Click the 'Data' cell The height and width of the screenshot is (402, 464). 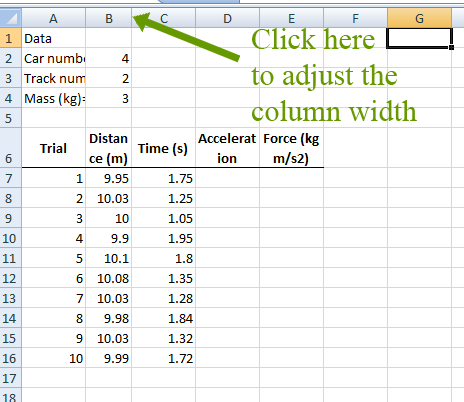[x=54, y=38]
